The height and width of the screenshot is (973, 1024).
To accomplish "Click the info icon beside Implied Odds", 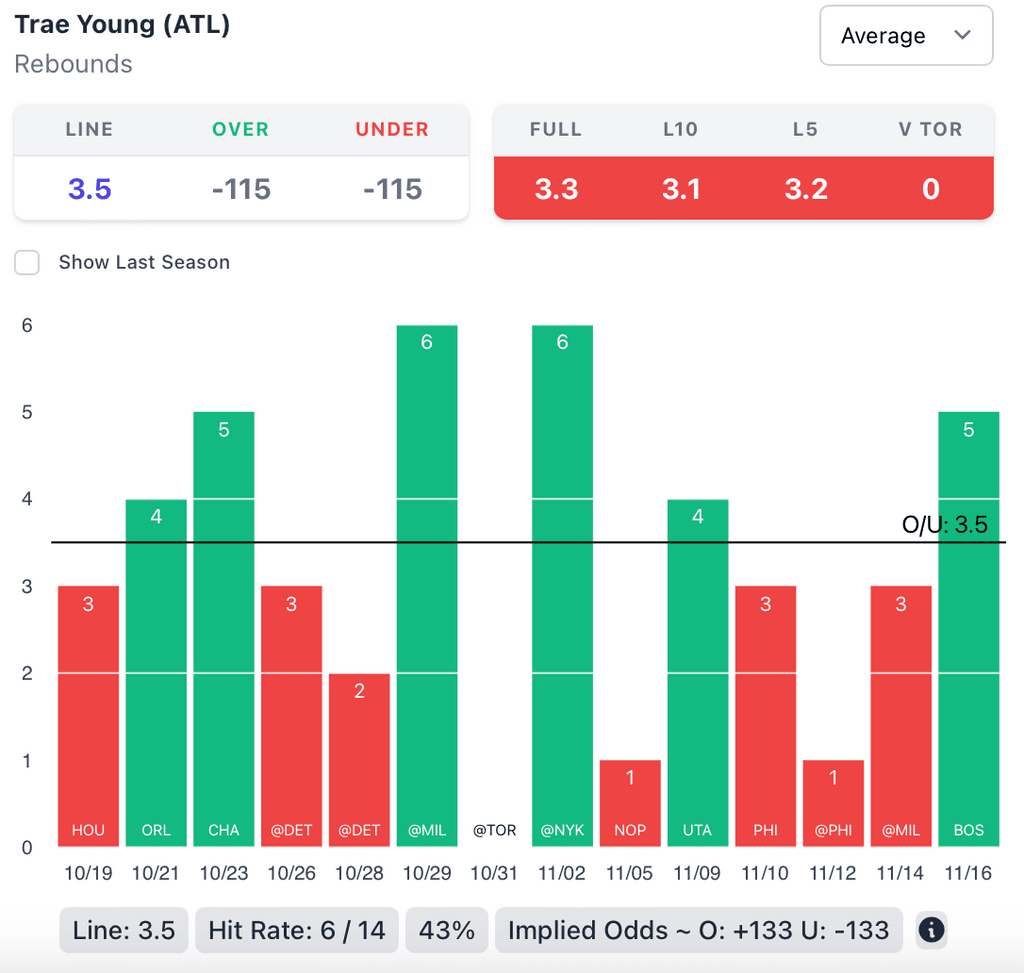I will click(x=931, y=929).
